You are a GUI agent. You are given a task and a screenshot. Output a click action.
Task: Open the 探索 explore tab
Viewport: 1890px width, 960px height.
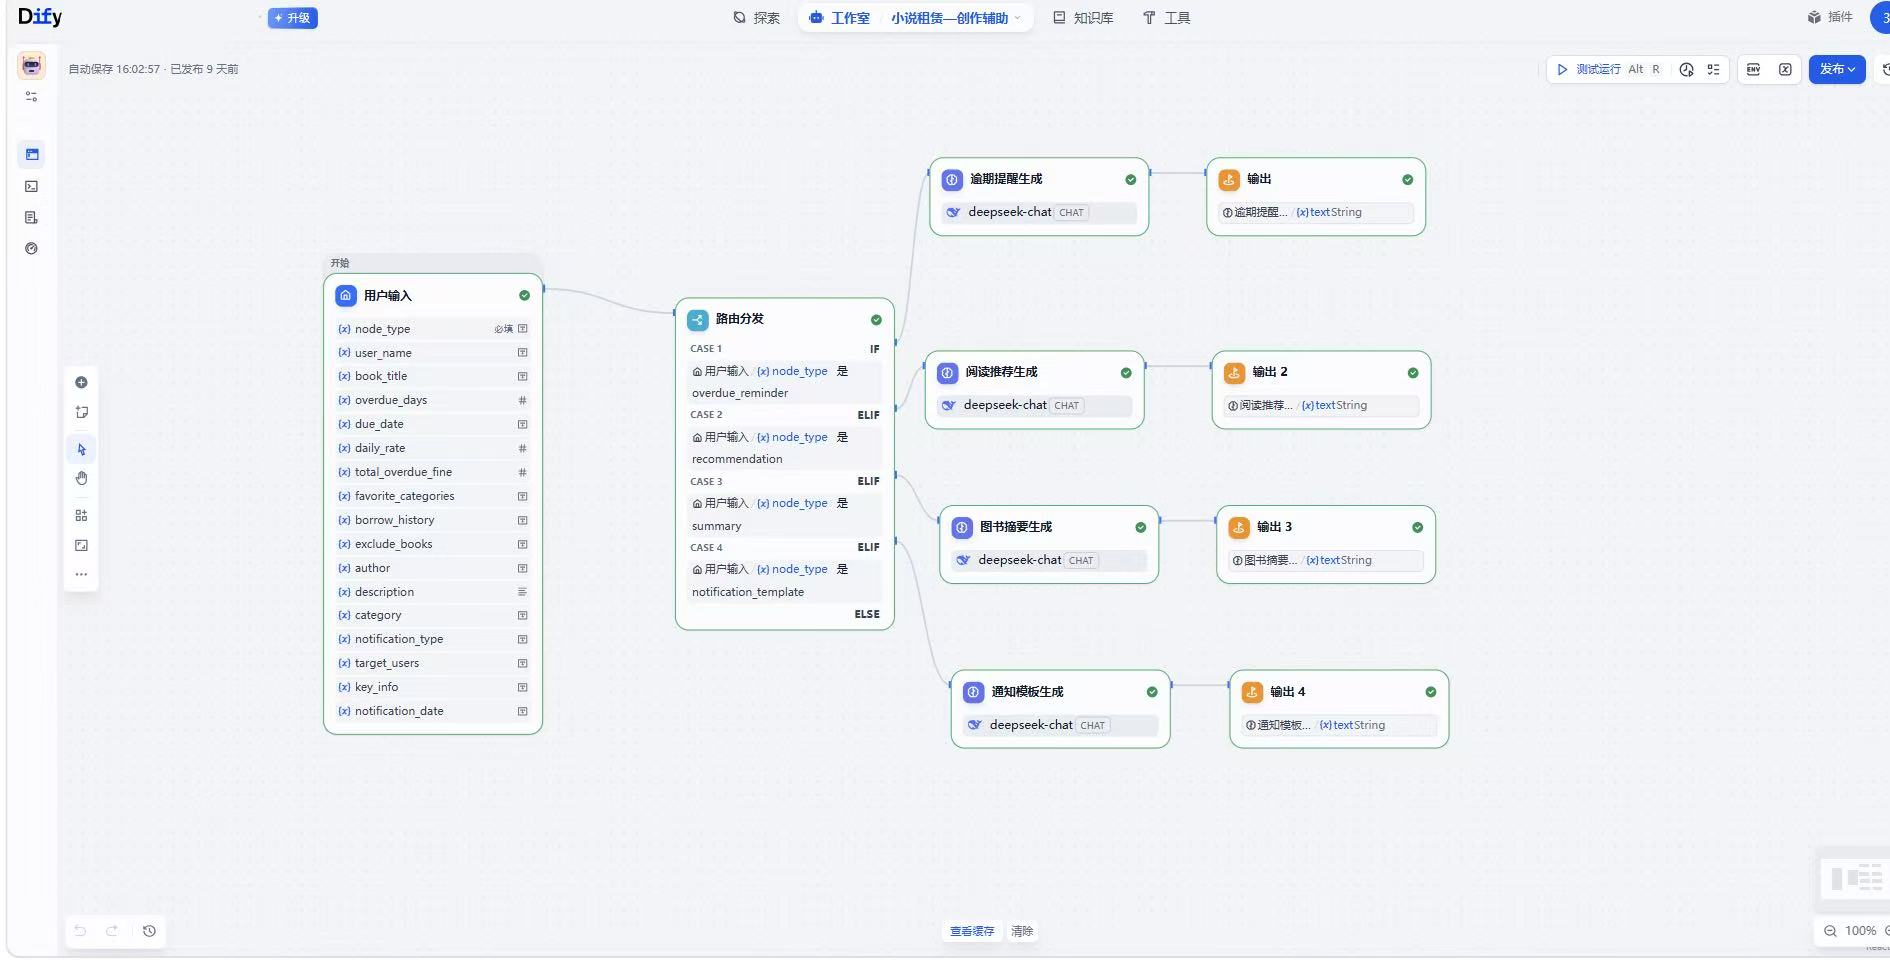(757, 18)
